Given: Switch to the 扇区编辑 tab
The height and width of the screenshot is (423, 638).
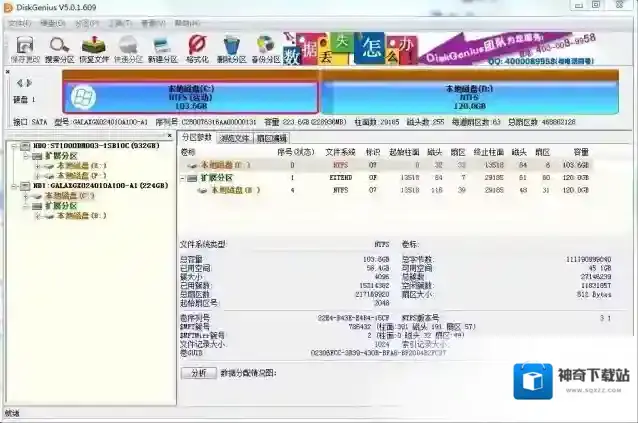Looking at the screenshot, I should (x=271, y=138).
